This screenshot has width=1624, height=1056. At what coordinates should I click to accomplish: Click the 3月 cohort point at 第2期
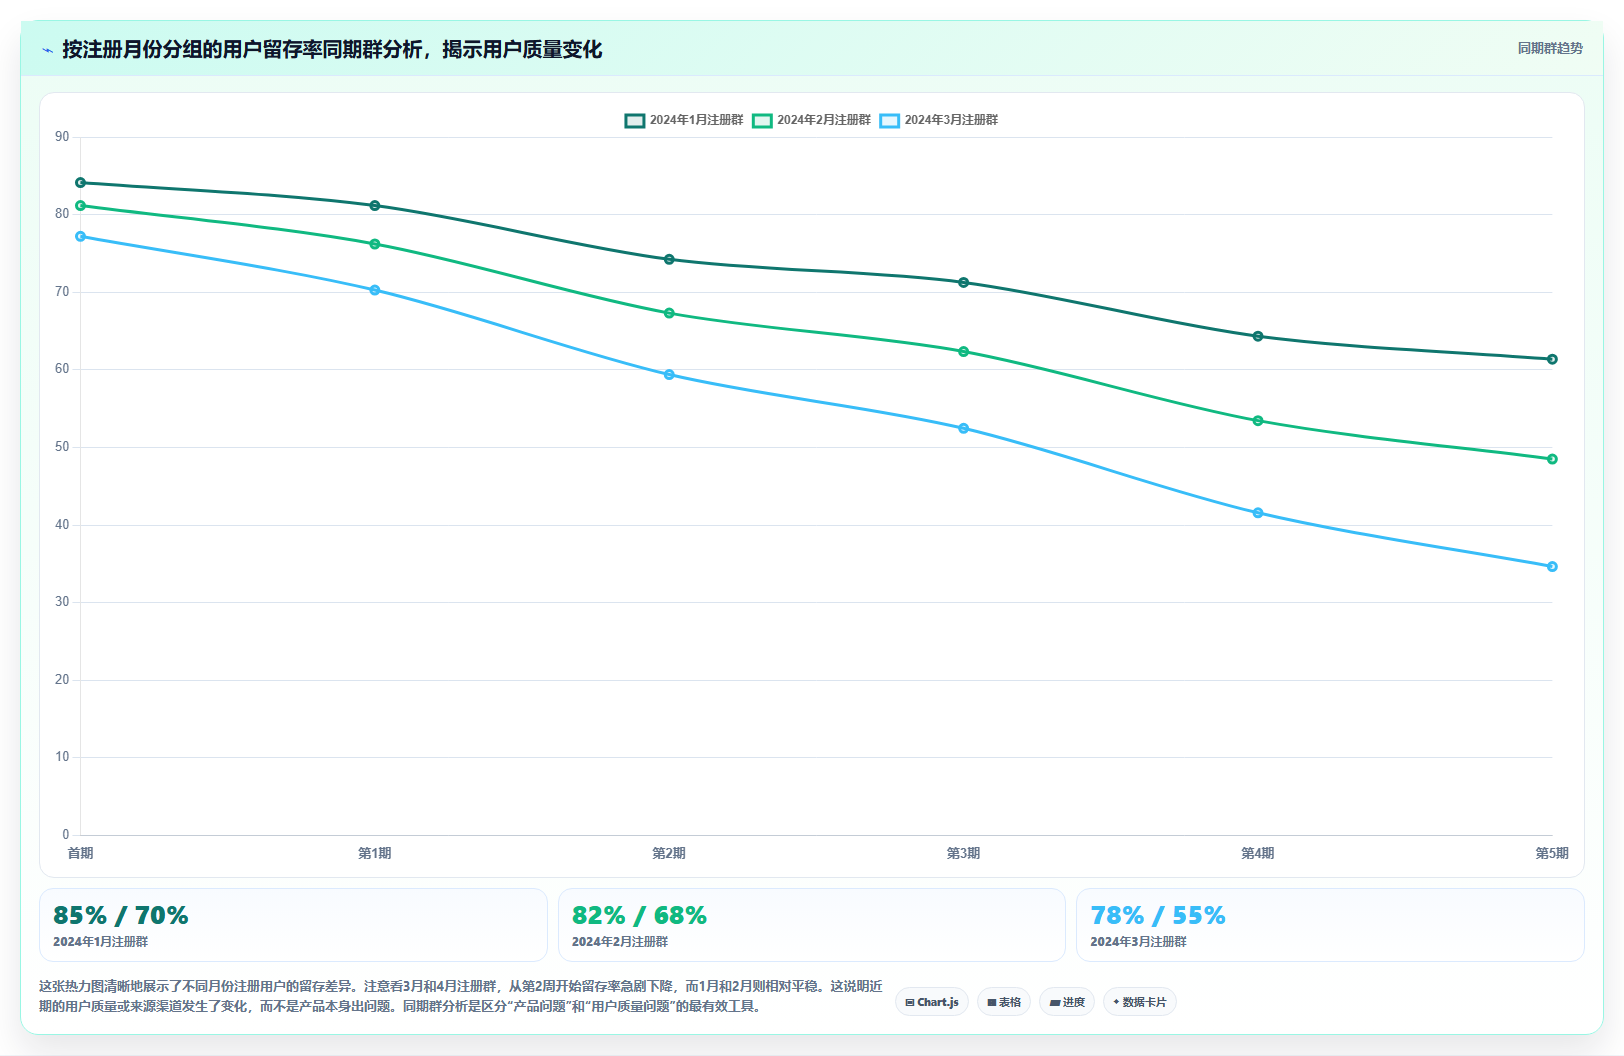(669, 375)
